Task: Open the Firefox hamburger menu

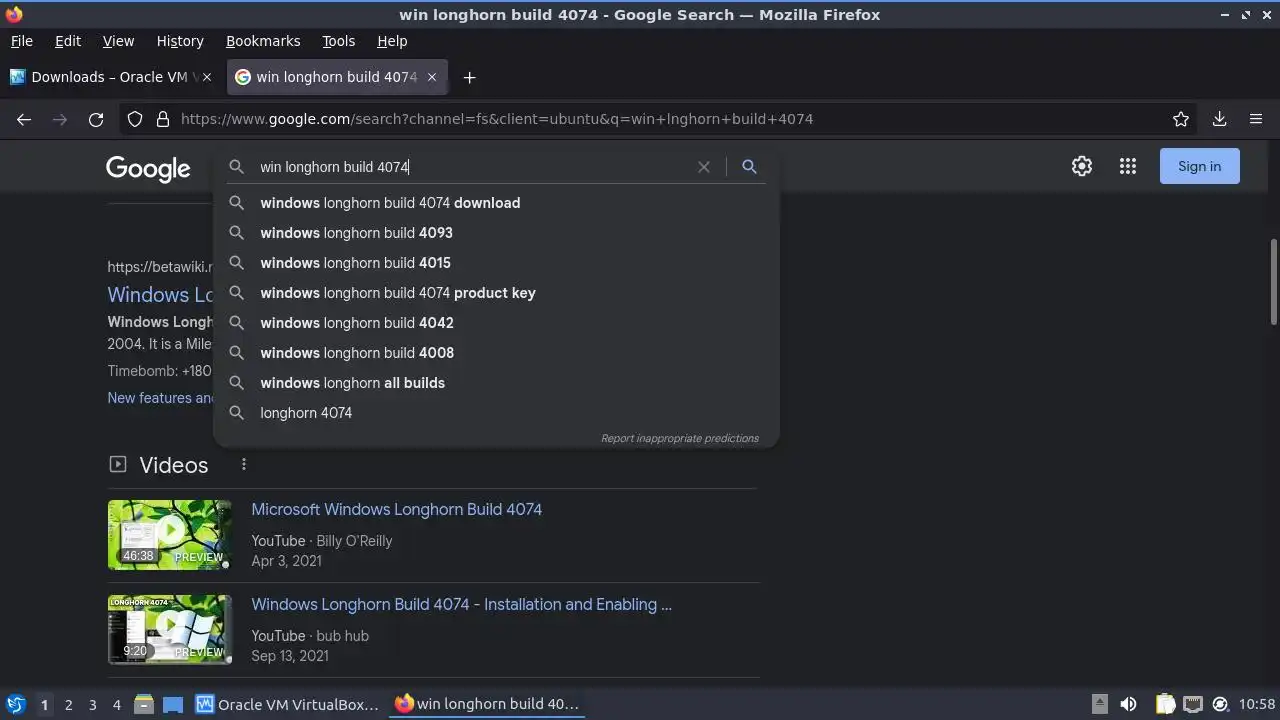Action: pyautogui.click(x=1256, y=119)
